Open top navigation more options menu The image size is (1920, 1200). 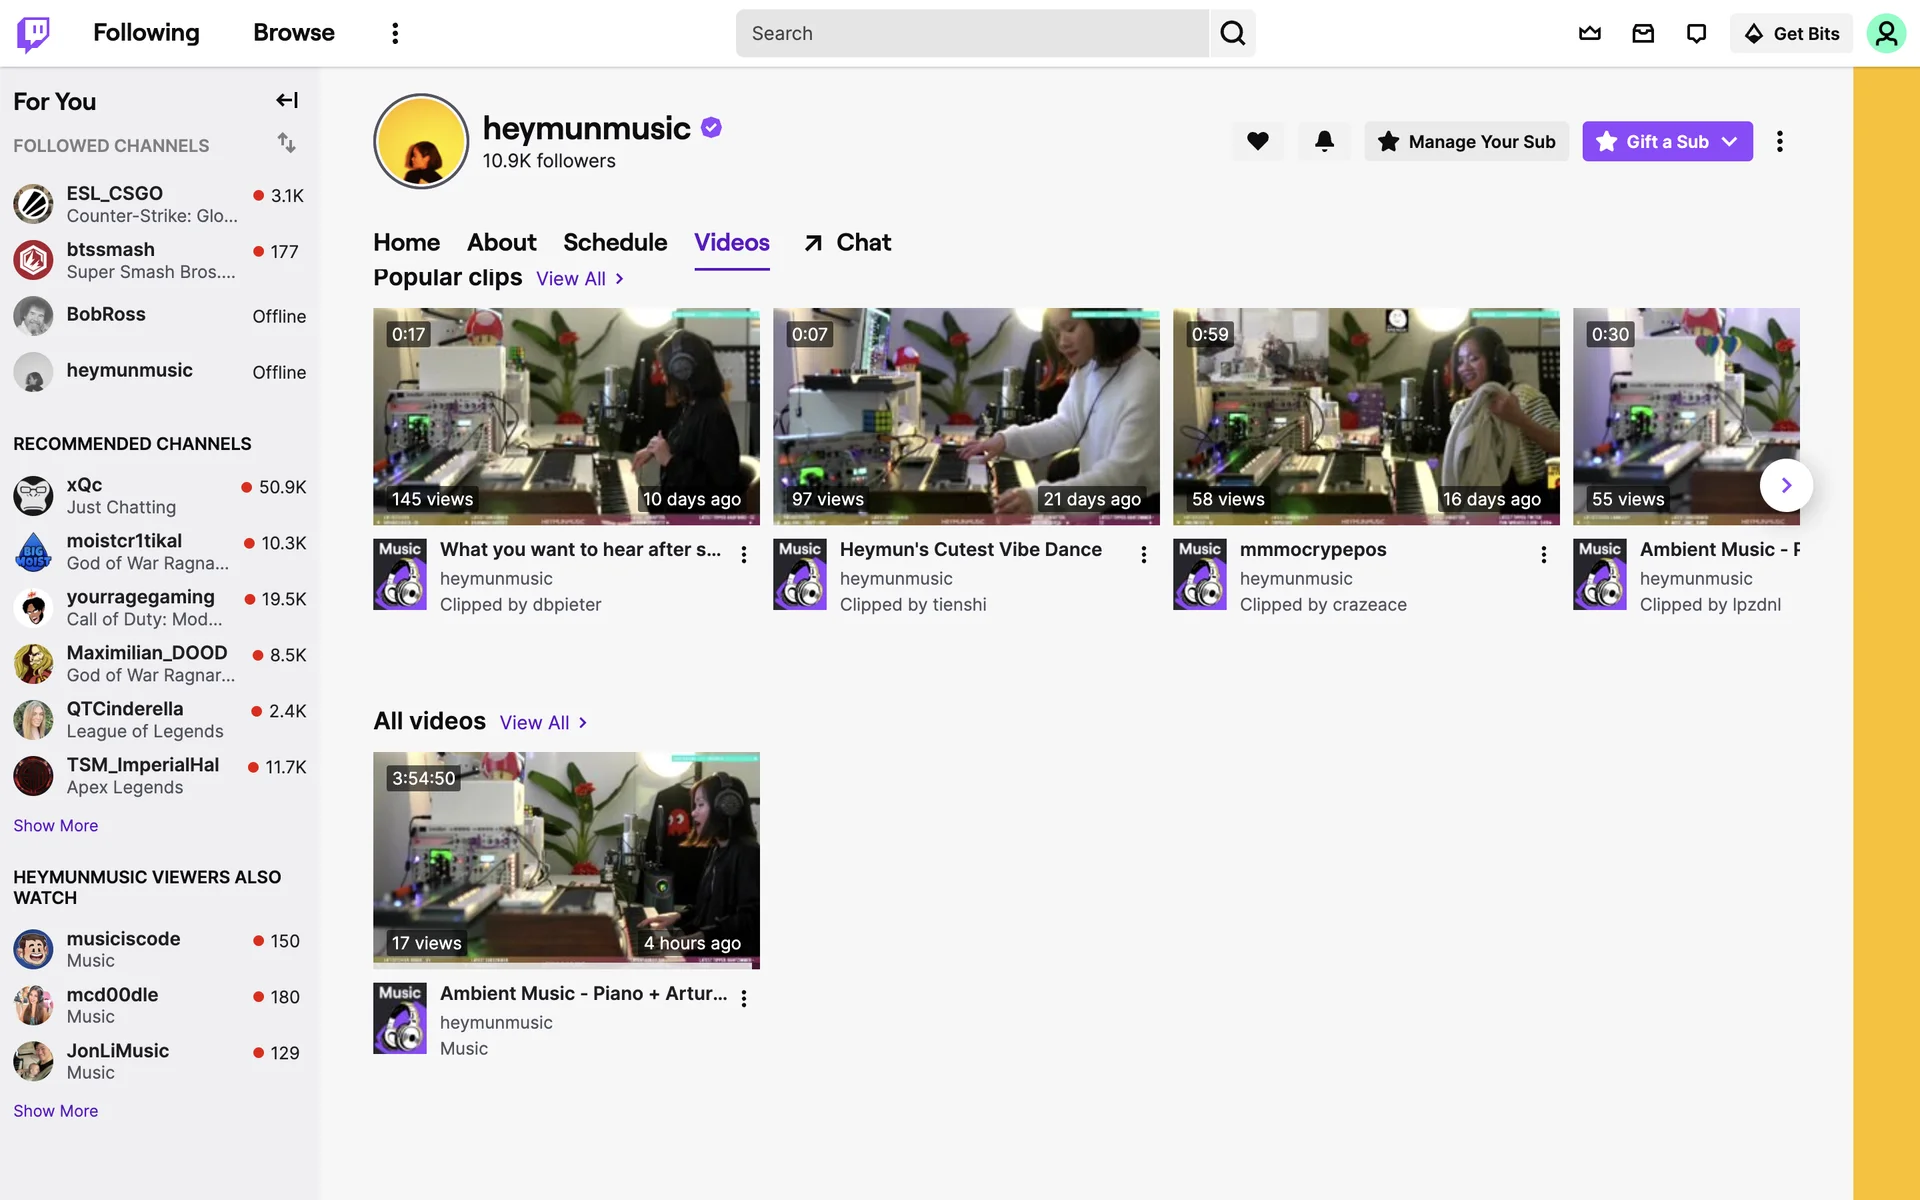pyautogui.click(x=395, y=33)
